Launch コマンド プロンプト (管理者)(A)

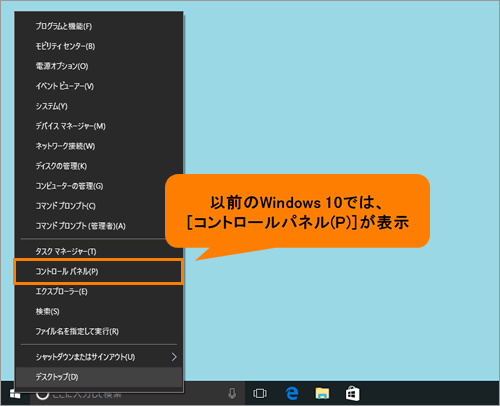(x=99, y=226)
